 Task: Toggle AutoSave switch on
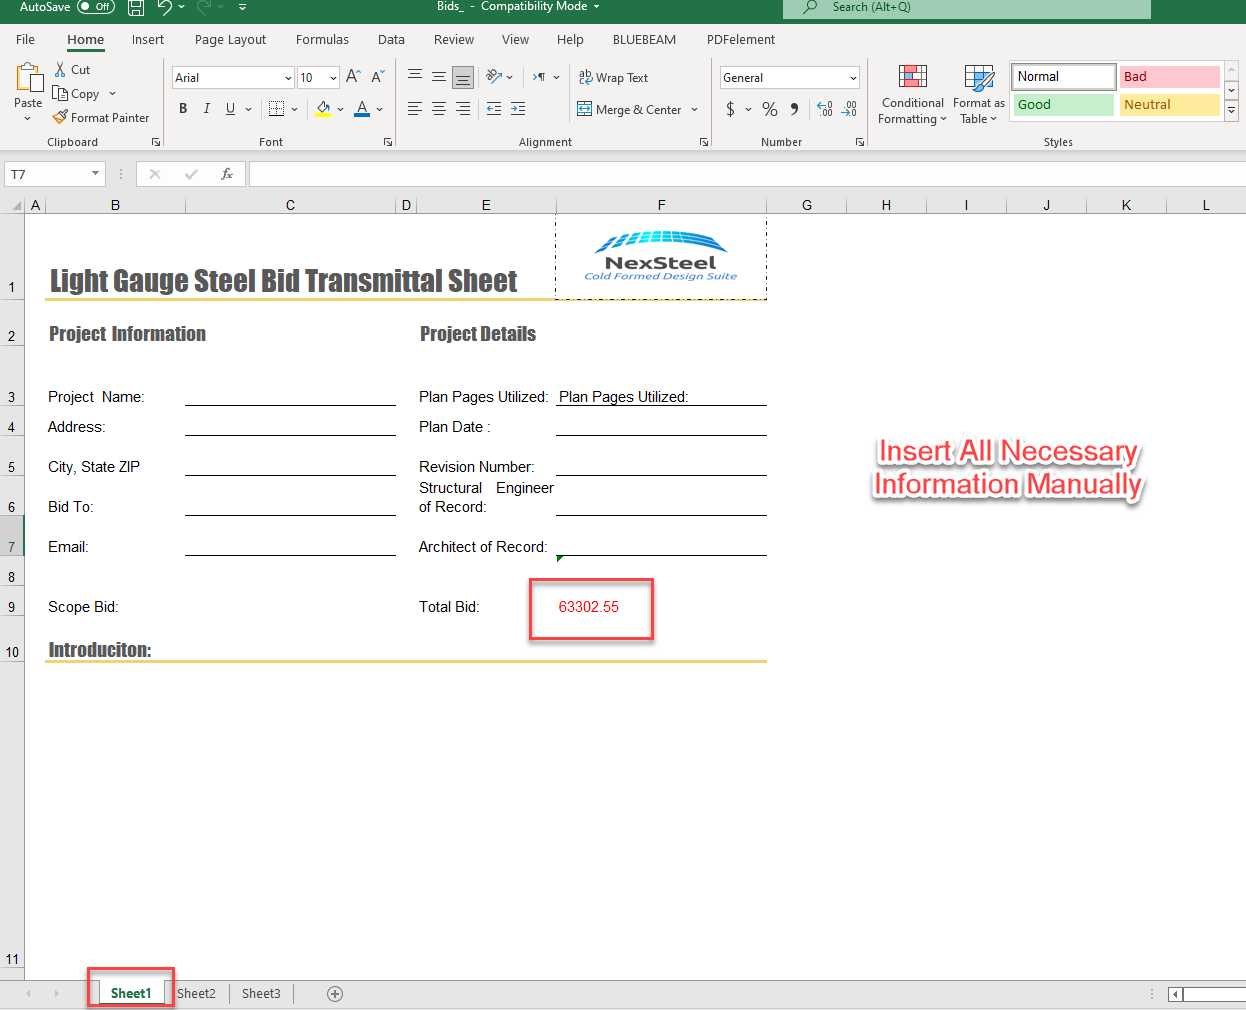click(x=96, y=7)
